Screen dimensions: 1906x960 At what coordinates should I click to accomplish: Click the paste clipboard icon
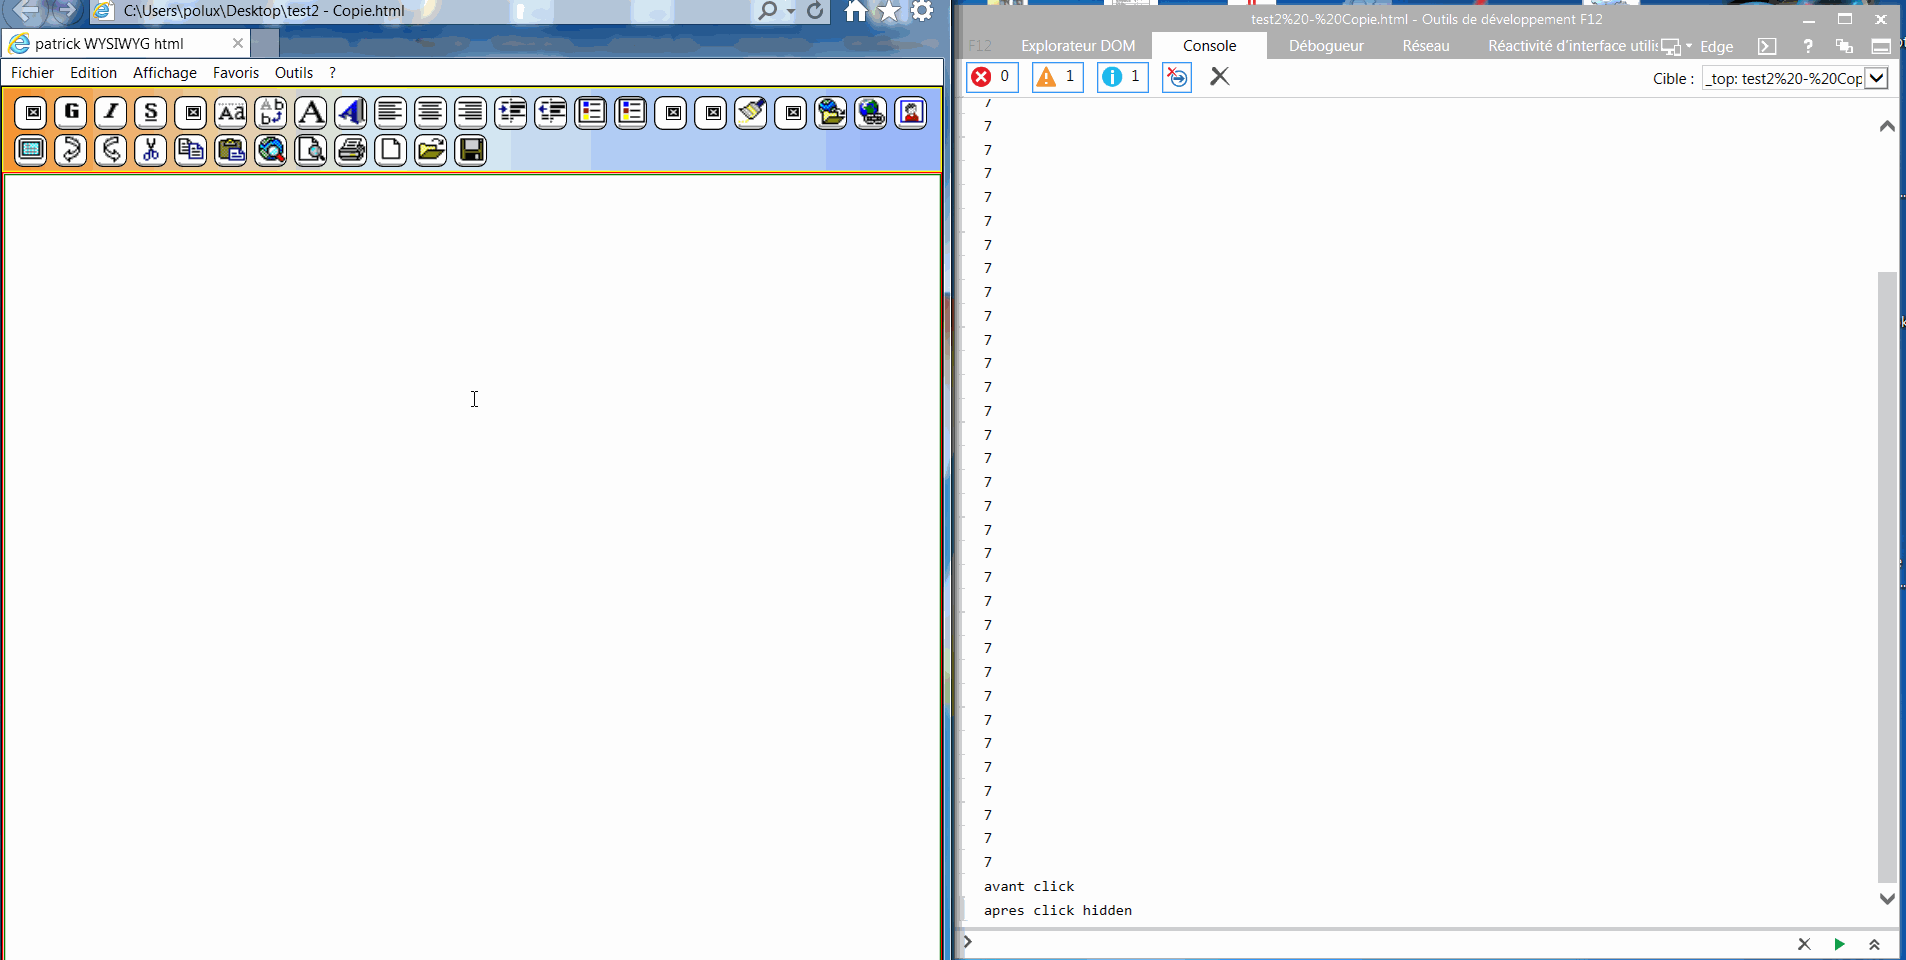tap(231, 150)
